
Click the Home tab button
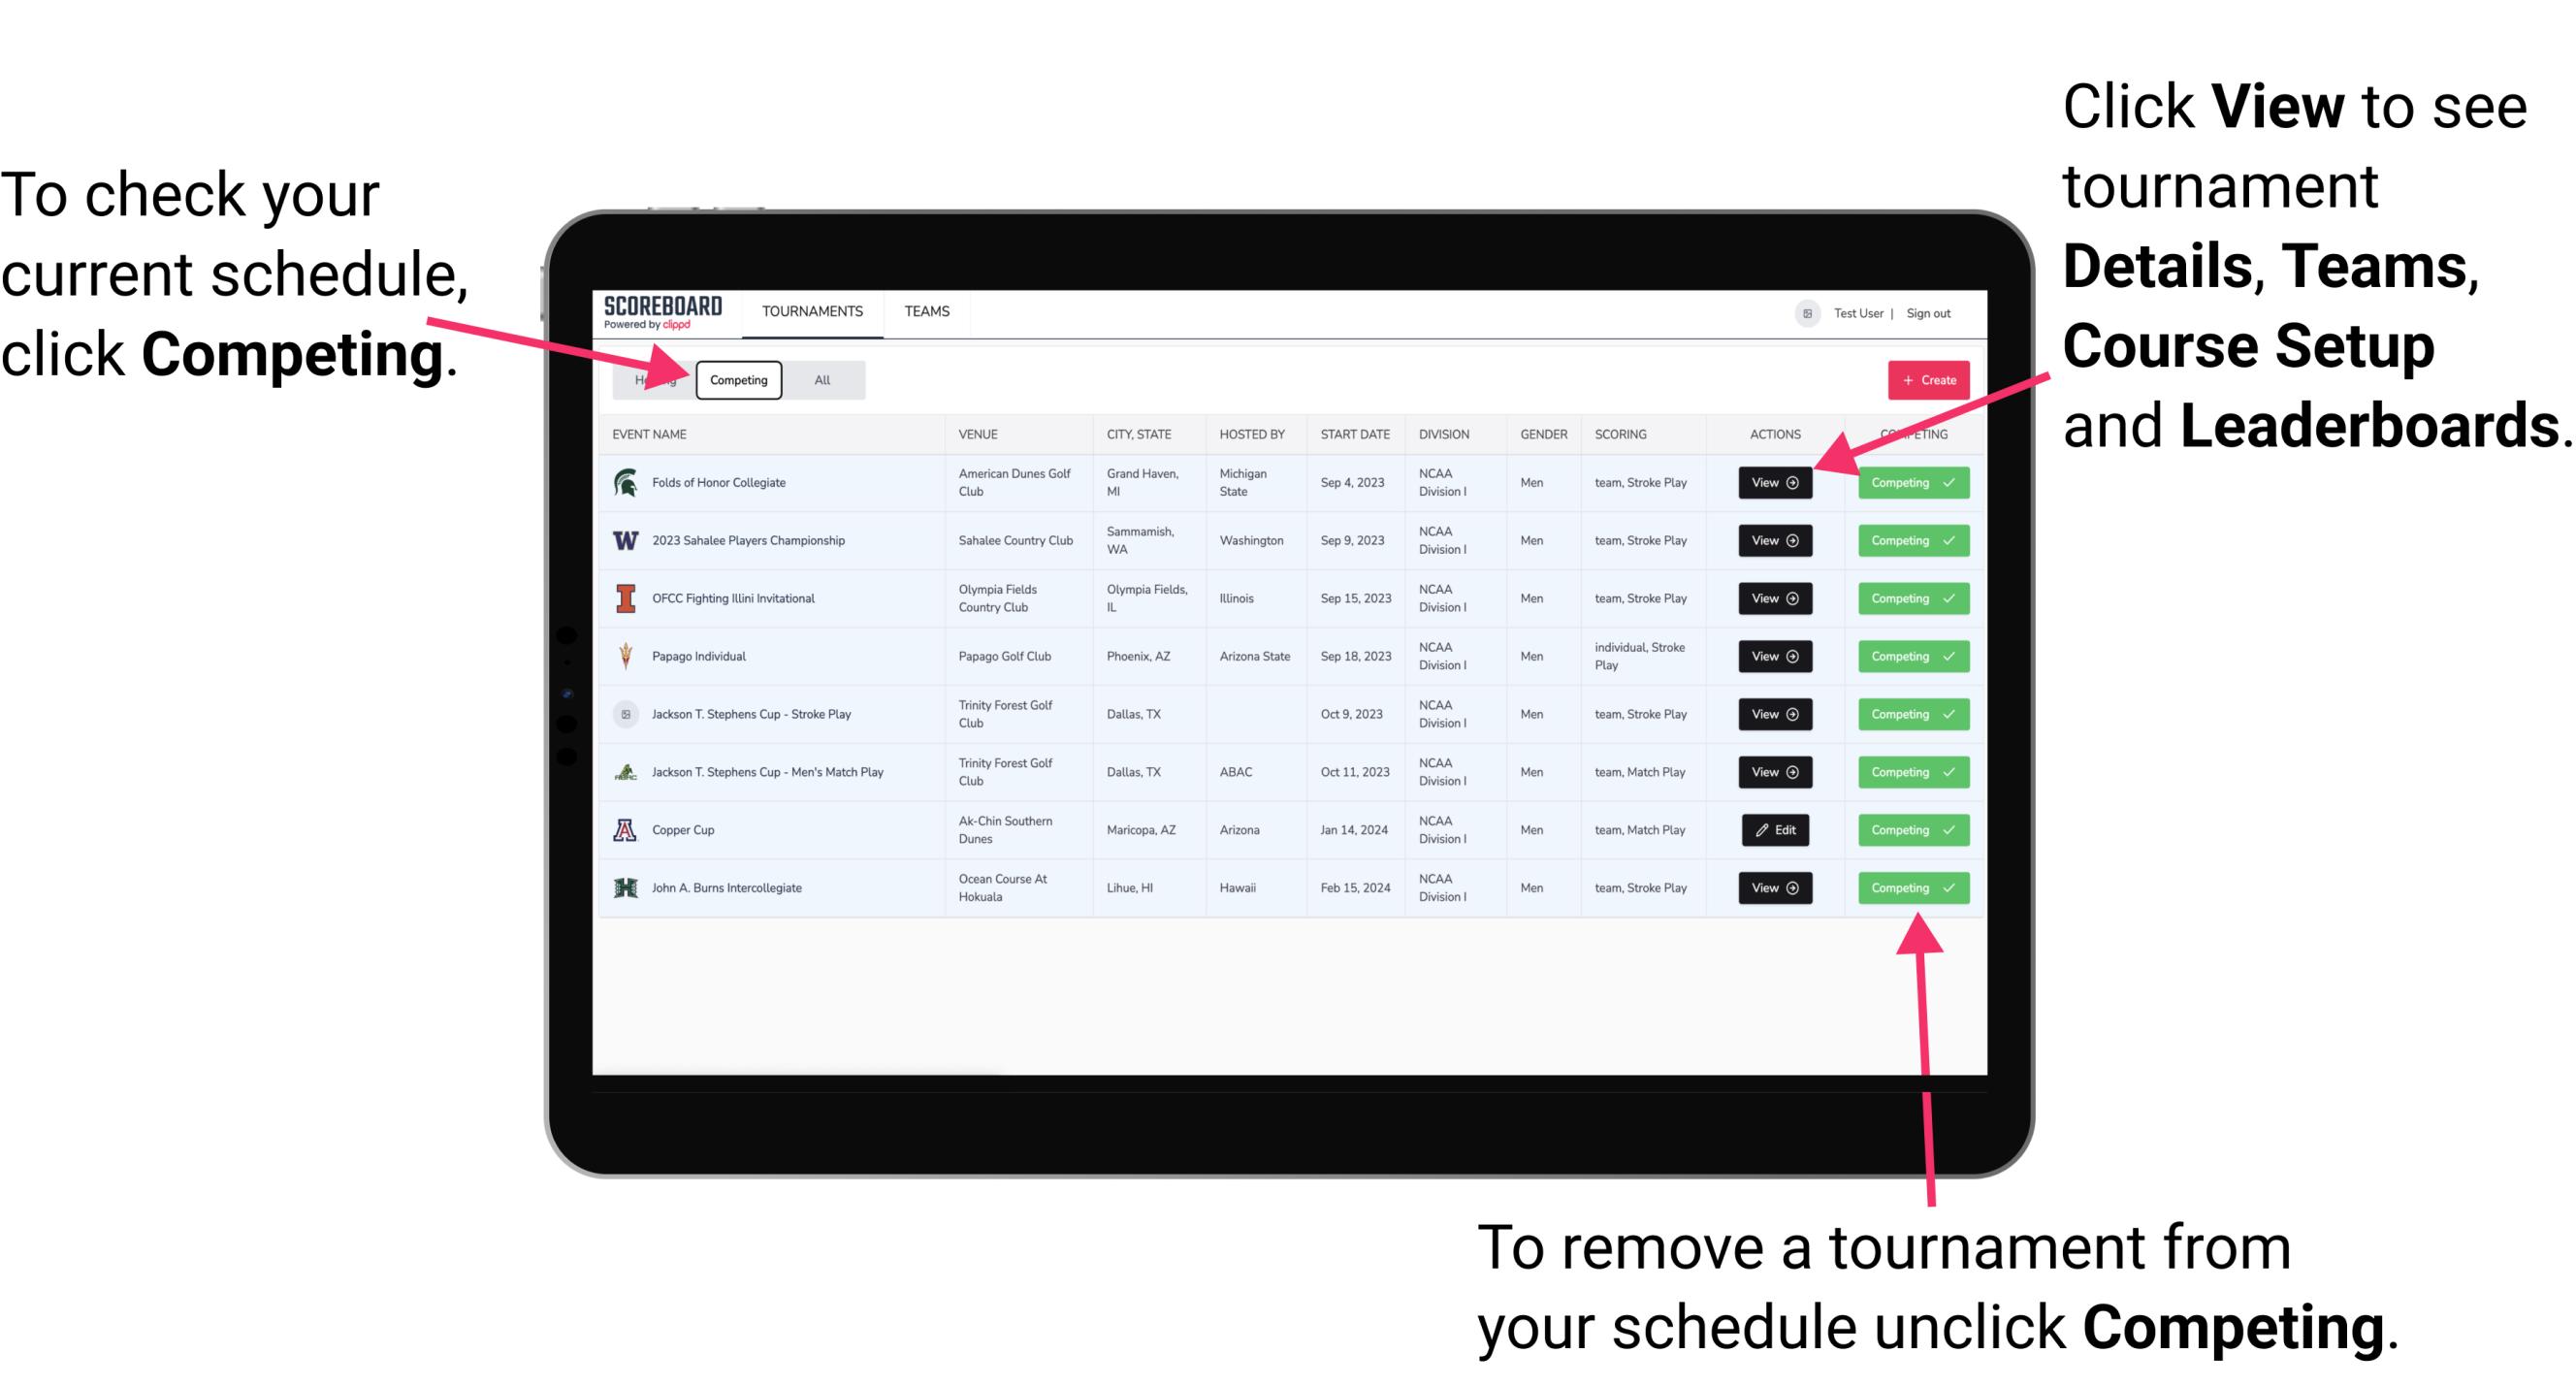click(654, 379)
